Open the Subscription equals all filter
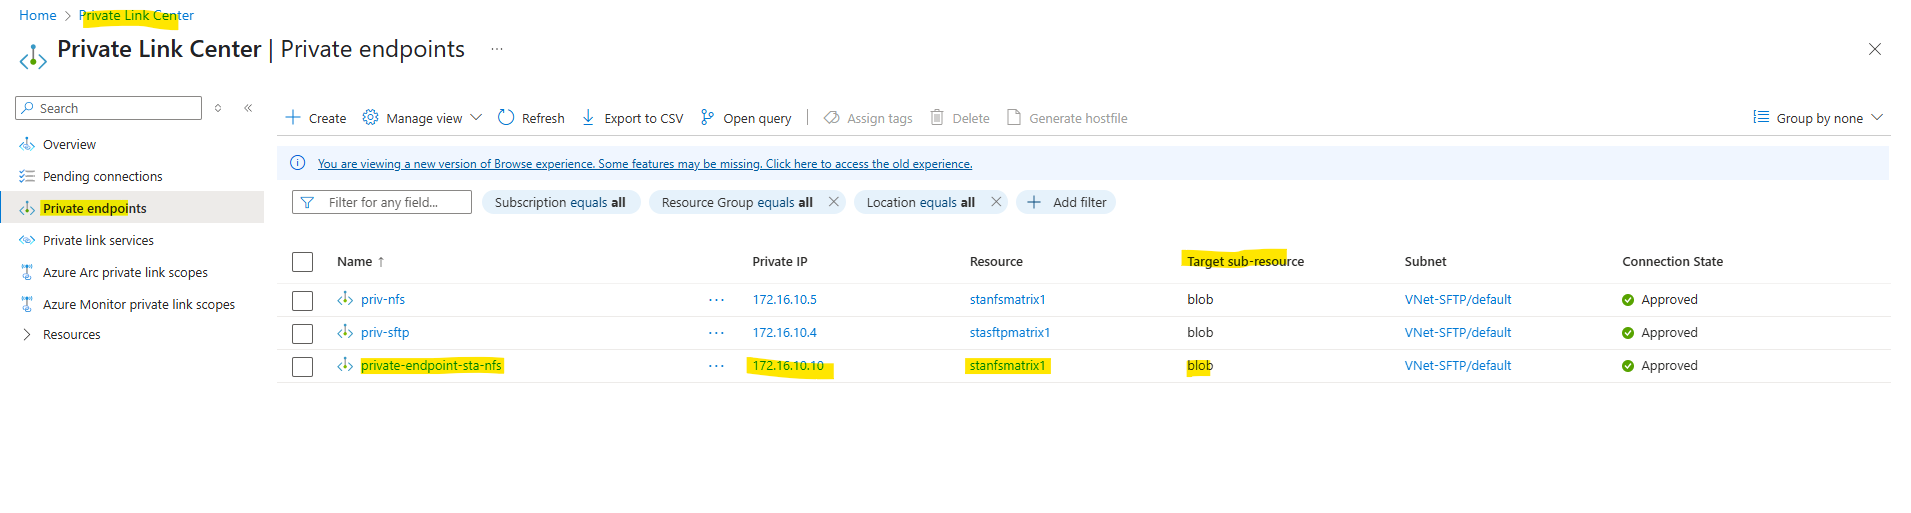The image size is (1911, 513). [x=560, y=202]
